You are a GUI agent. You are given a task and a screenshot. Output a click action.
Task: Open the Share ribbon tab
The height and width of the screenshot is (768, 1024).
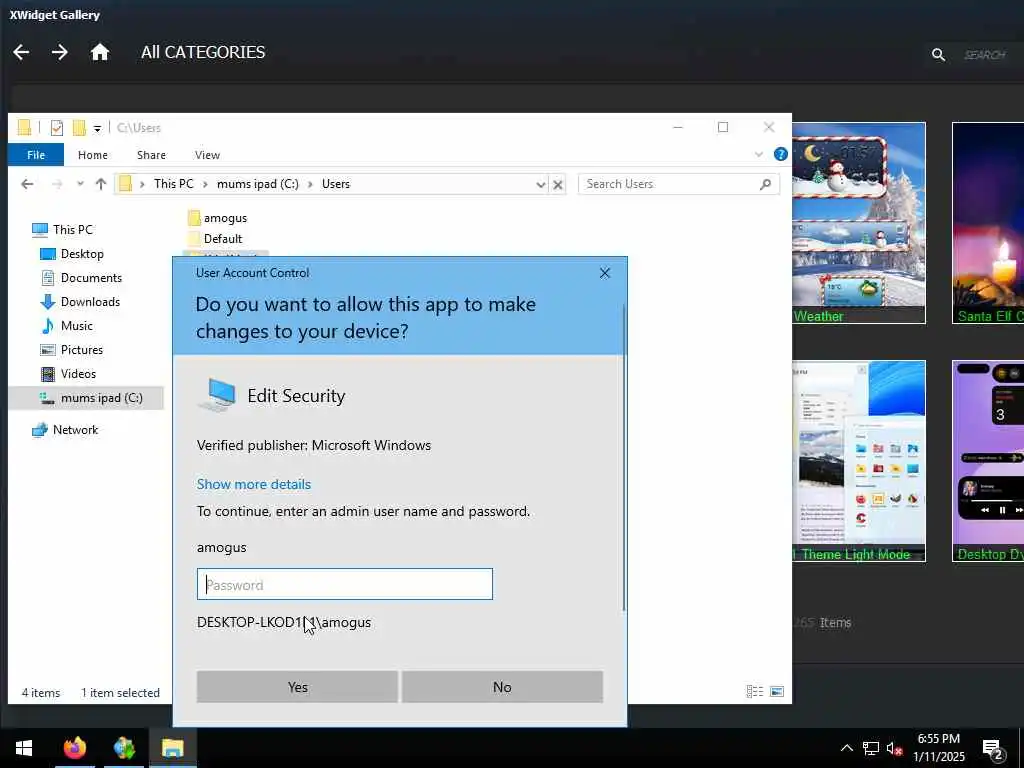tap(152, 155)
